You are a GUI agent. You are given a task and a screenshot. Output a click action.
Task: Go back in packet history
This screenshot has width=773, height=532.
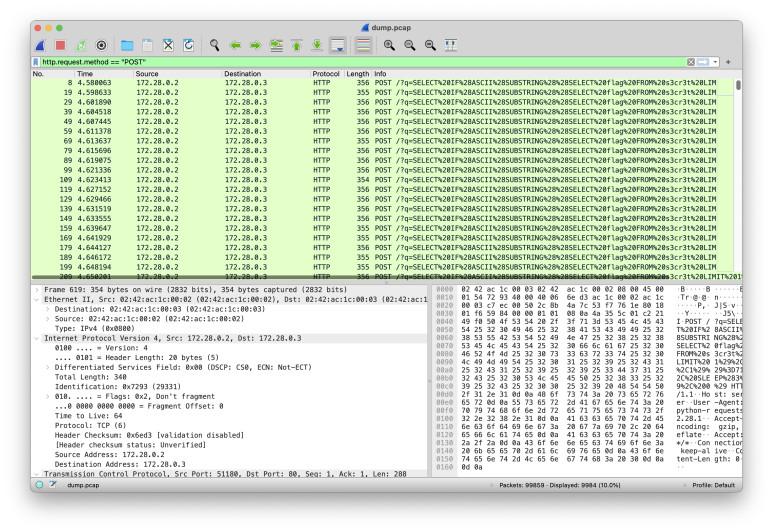235,45
